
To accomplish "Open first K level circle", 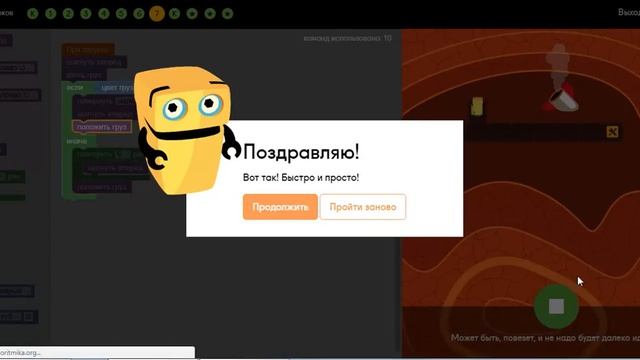I will click(33, 13).
